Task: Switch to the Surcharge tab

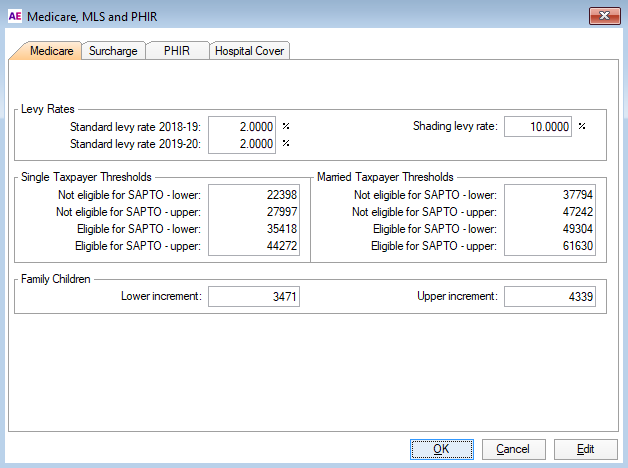Action: [x=113, y=51]
